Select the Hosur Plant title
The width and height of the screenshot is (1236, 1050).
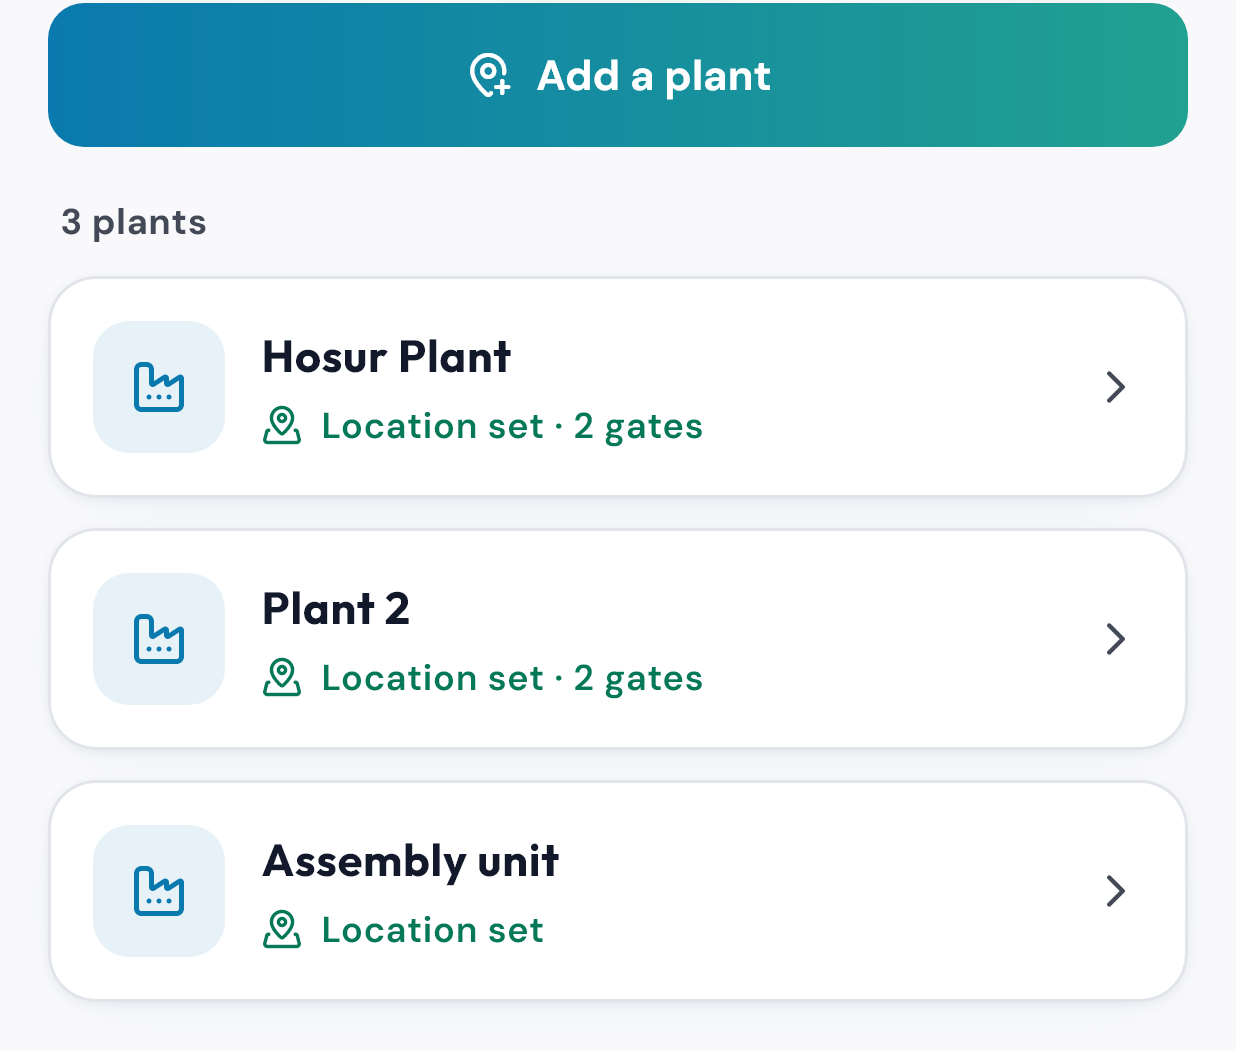tap(387, 357)
